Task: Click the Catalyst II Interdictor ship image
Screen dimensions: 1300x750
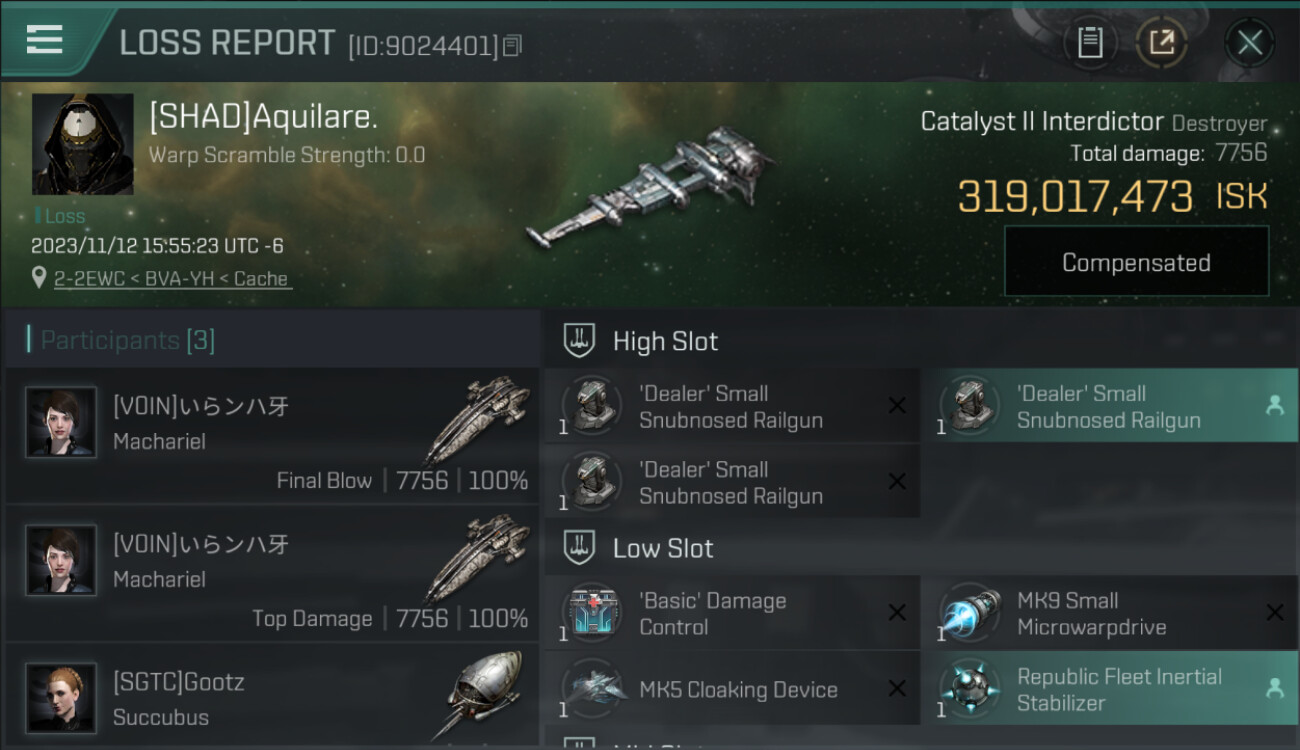Action: 651,189
